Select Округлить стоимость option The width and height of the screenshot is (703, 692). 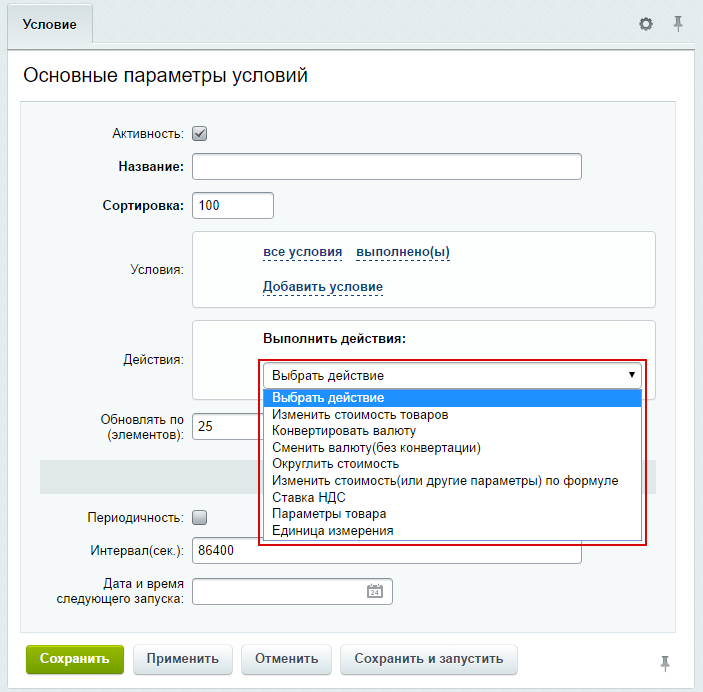335,464
